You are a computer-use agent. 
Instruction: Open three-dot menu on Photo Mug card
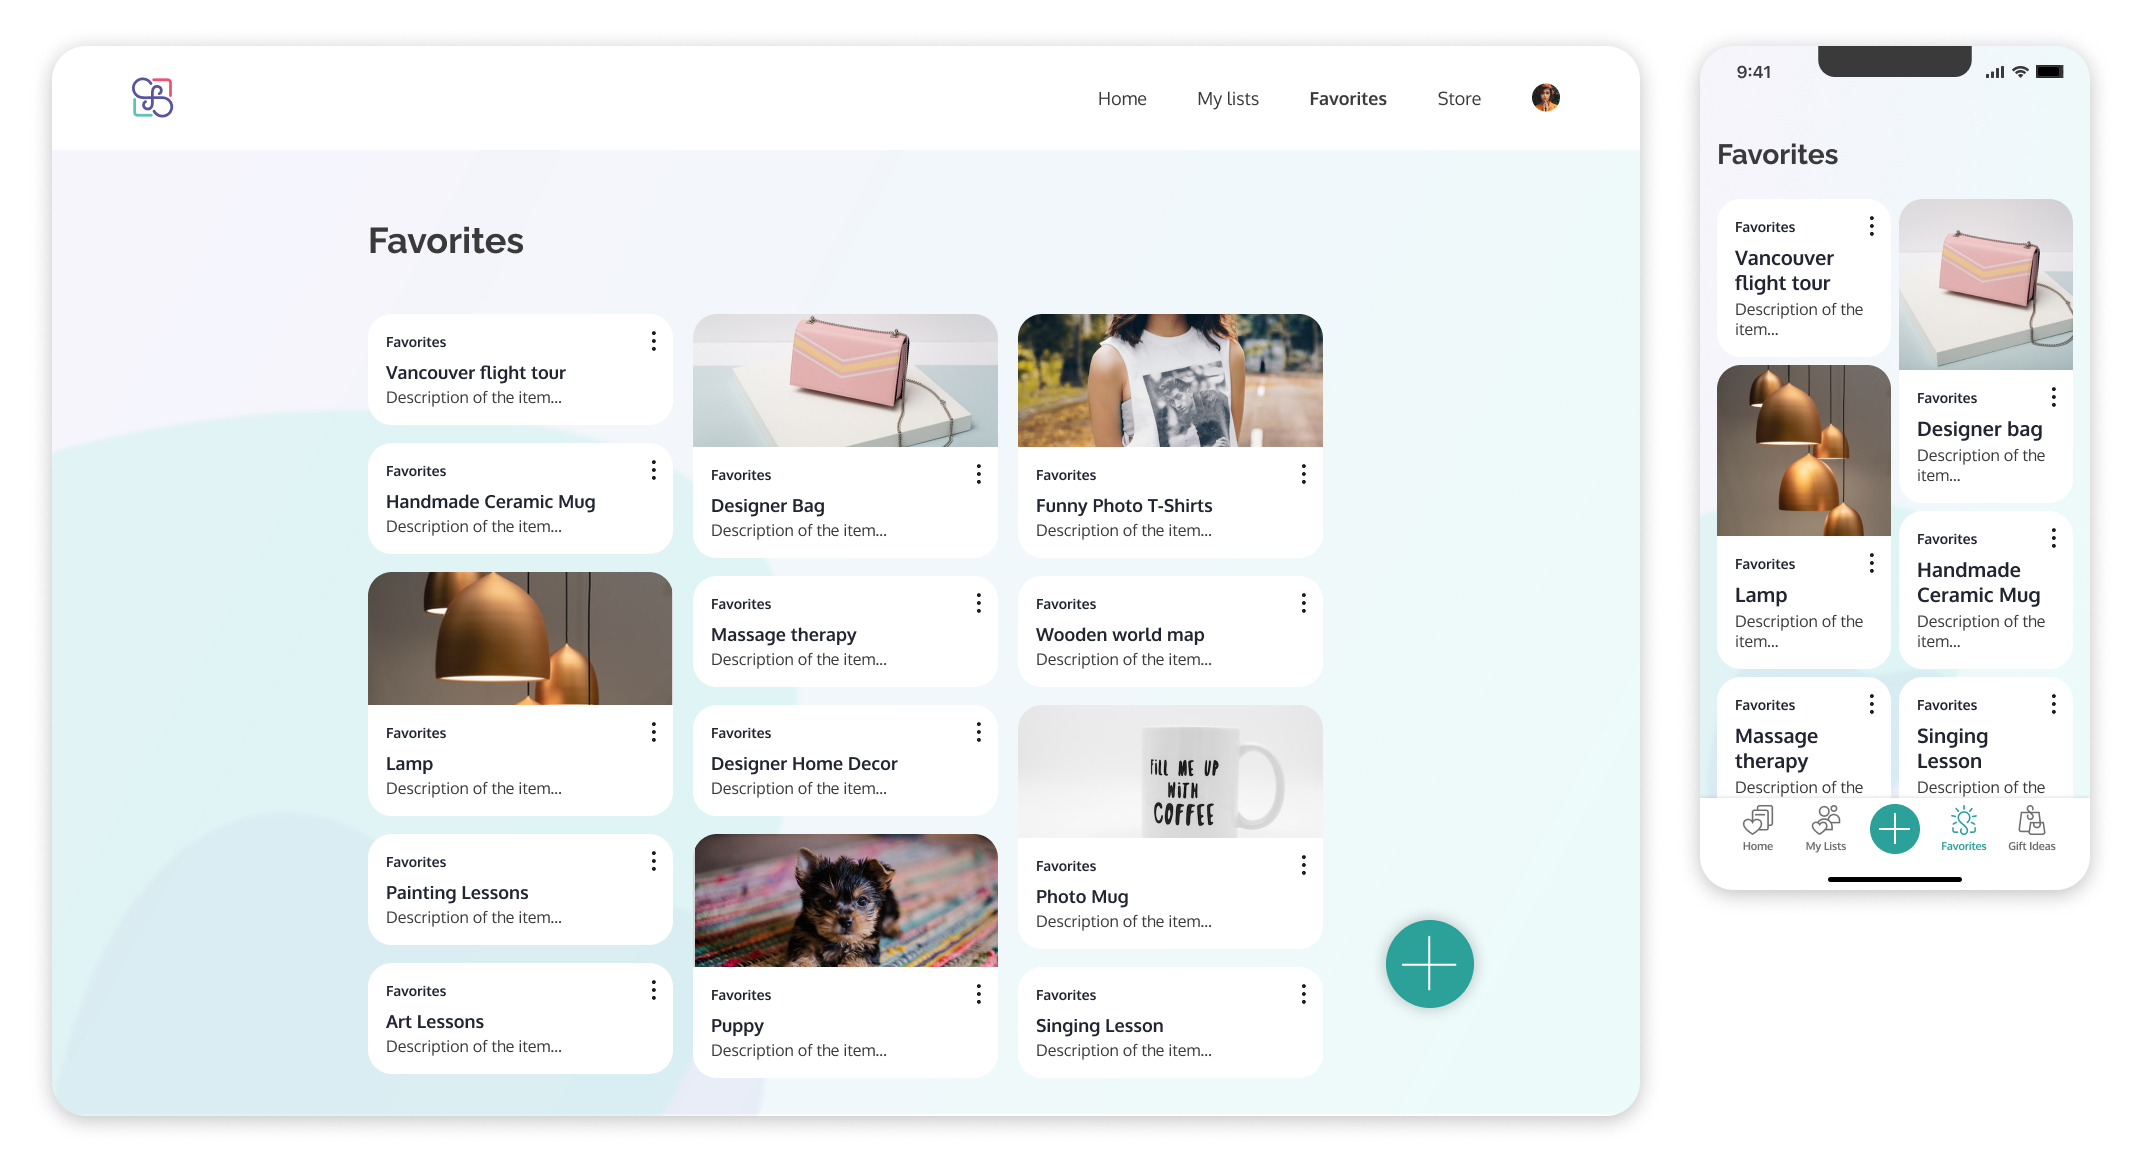click(x=1303, y=866)
